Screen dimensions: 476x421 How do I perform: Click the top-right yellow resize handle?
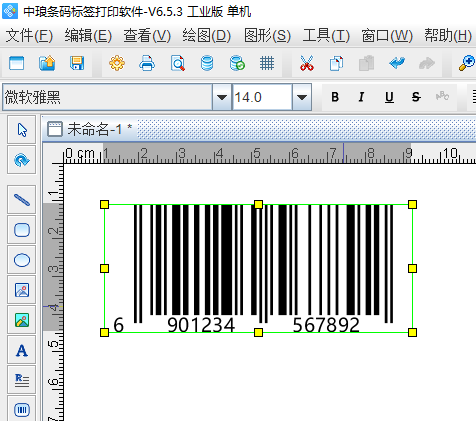412,204
